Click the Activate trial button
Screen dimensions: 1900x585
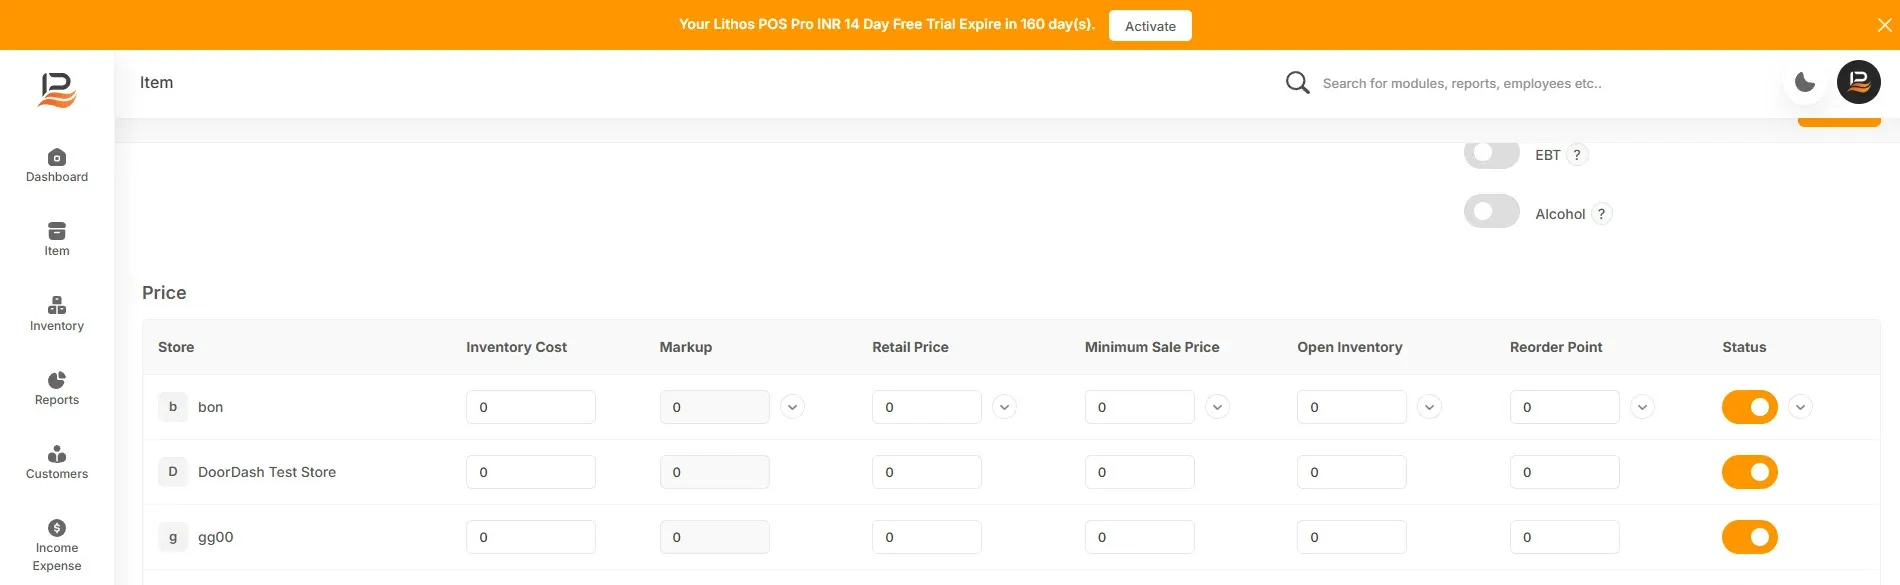click(x=1150, y=26)
